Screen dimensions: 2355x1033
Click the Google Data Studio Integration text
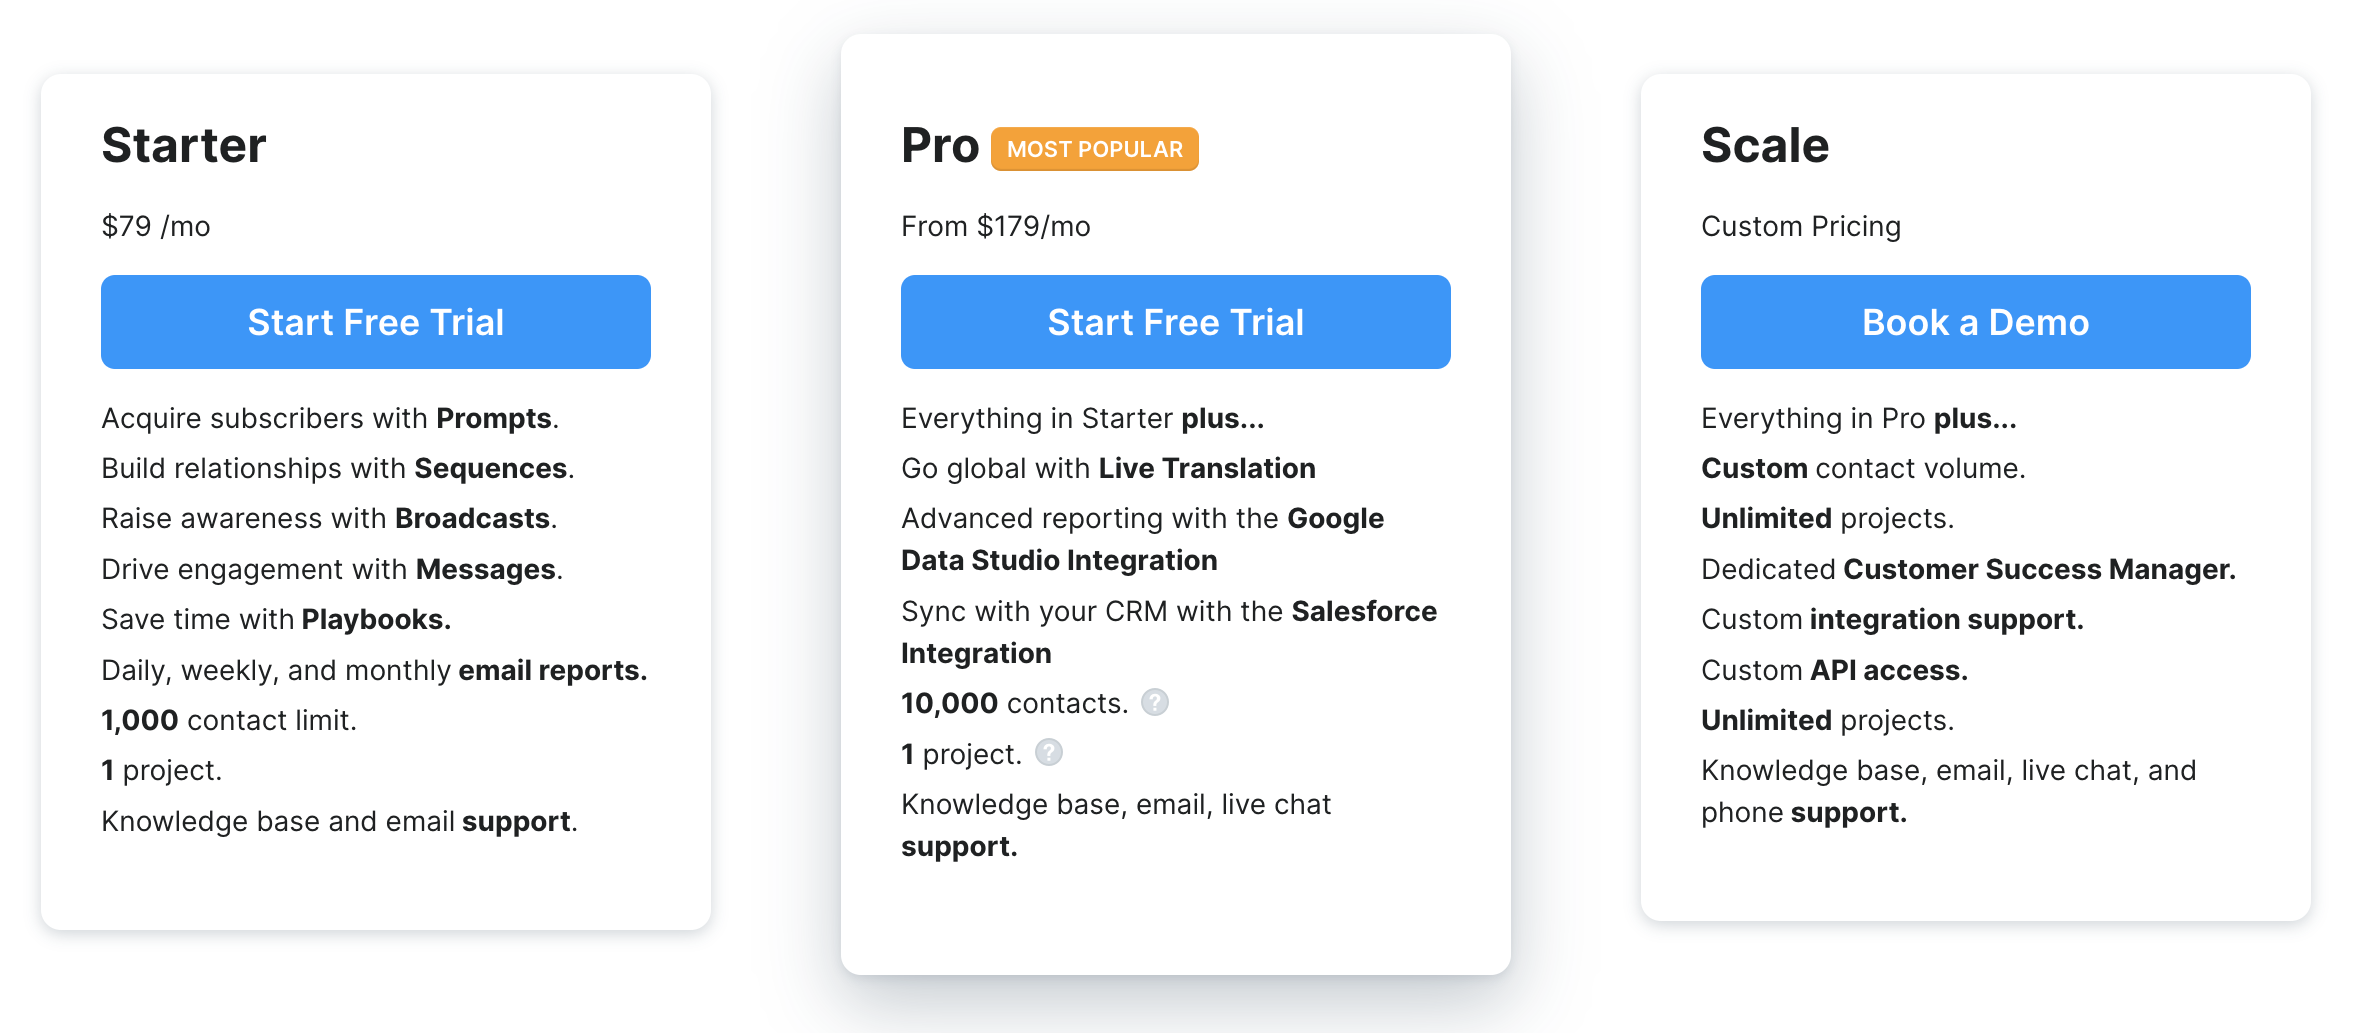(x=1143, y=539)
